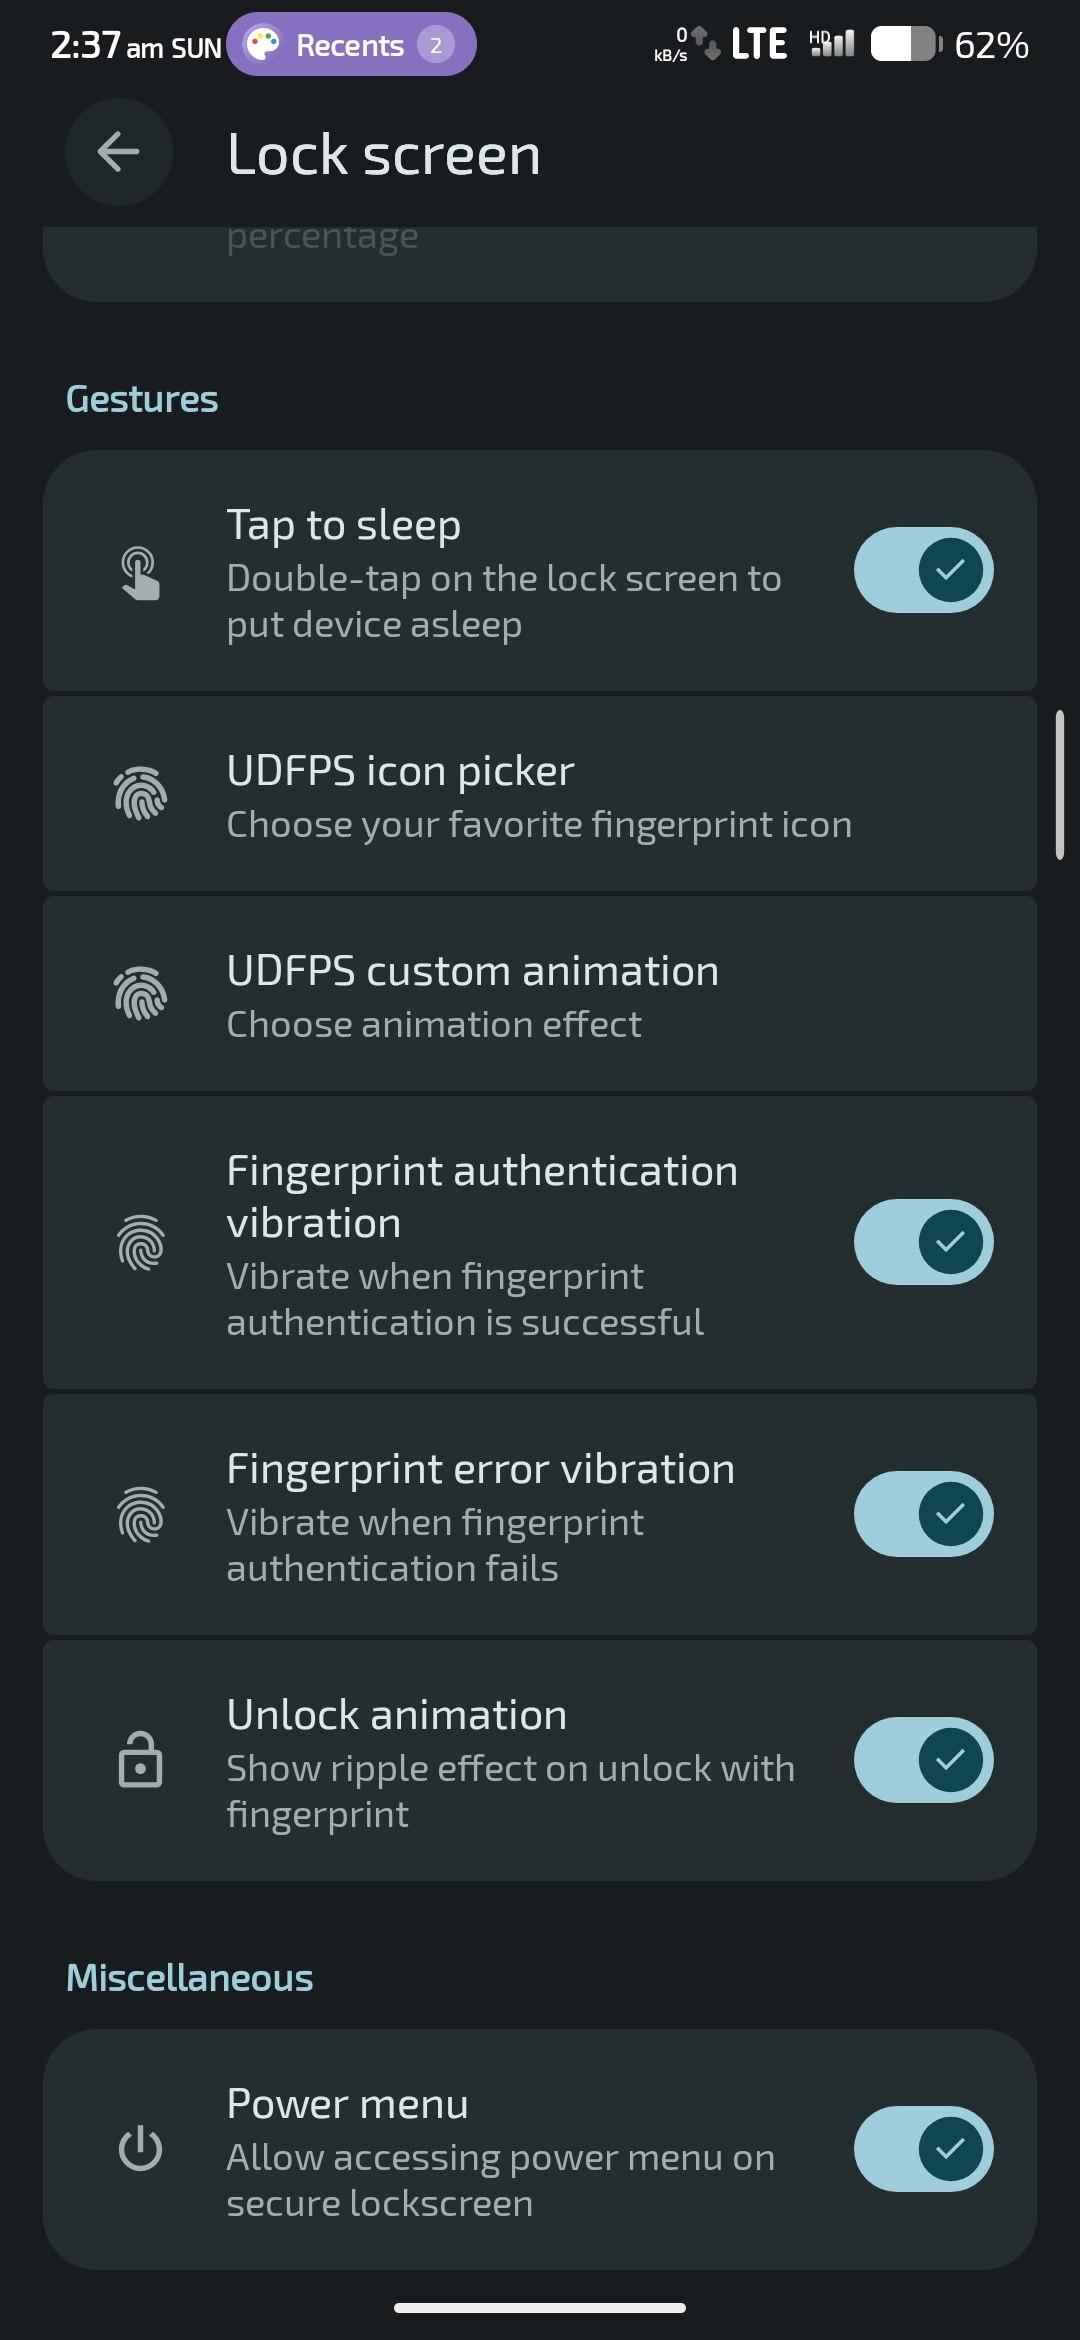Tap the Lock screen page title
This screenshot has height=2340, width=1080.
[x=384, y=155]
